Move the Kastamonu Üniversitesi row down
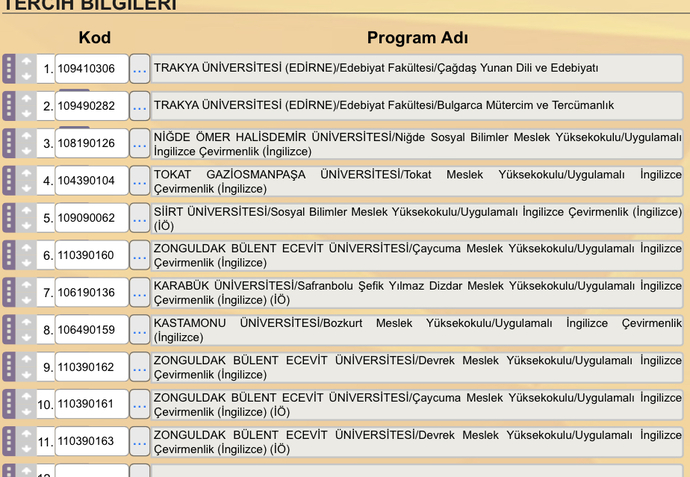 (26, 338)
